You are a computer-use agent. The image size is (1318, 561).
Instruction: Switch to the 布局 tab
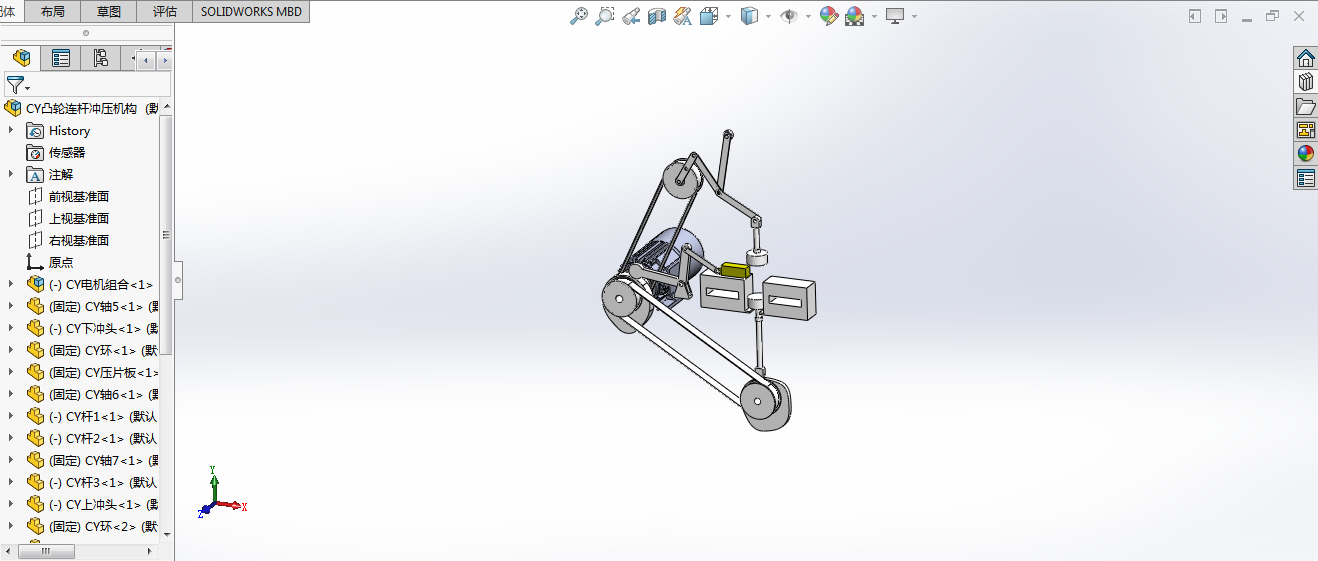(53, 12)
